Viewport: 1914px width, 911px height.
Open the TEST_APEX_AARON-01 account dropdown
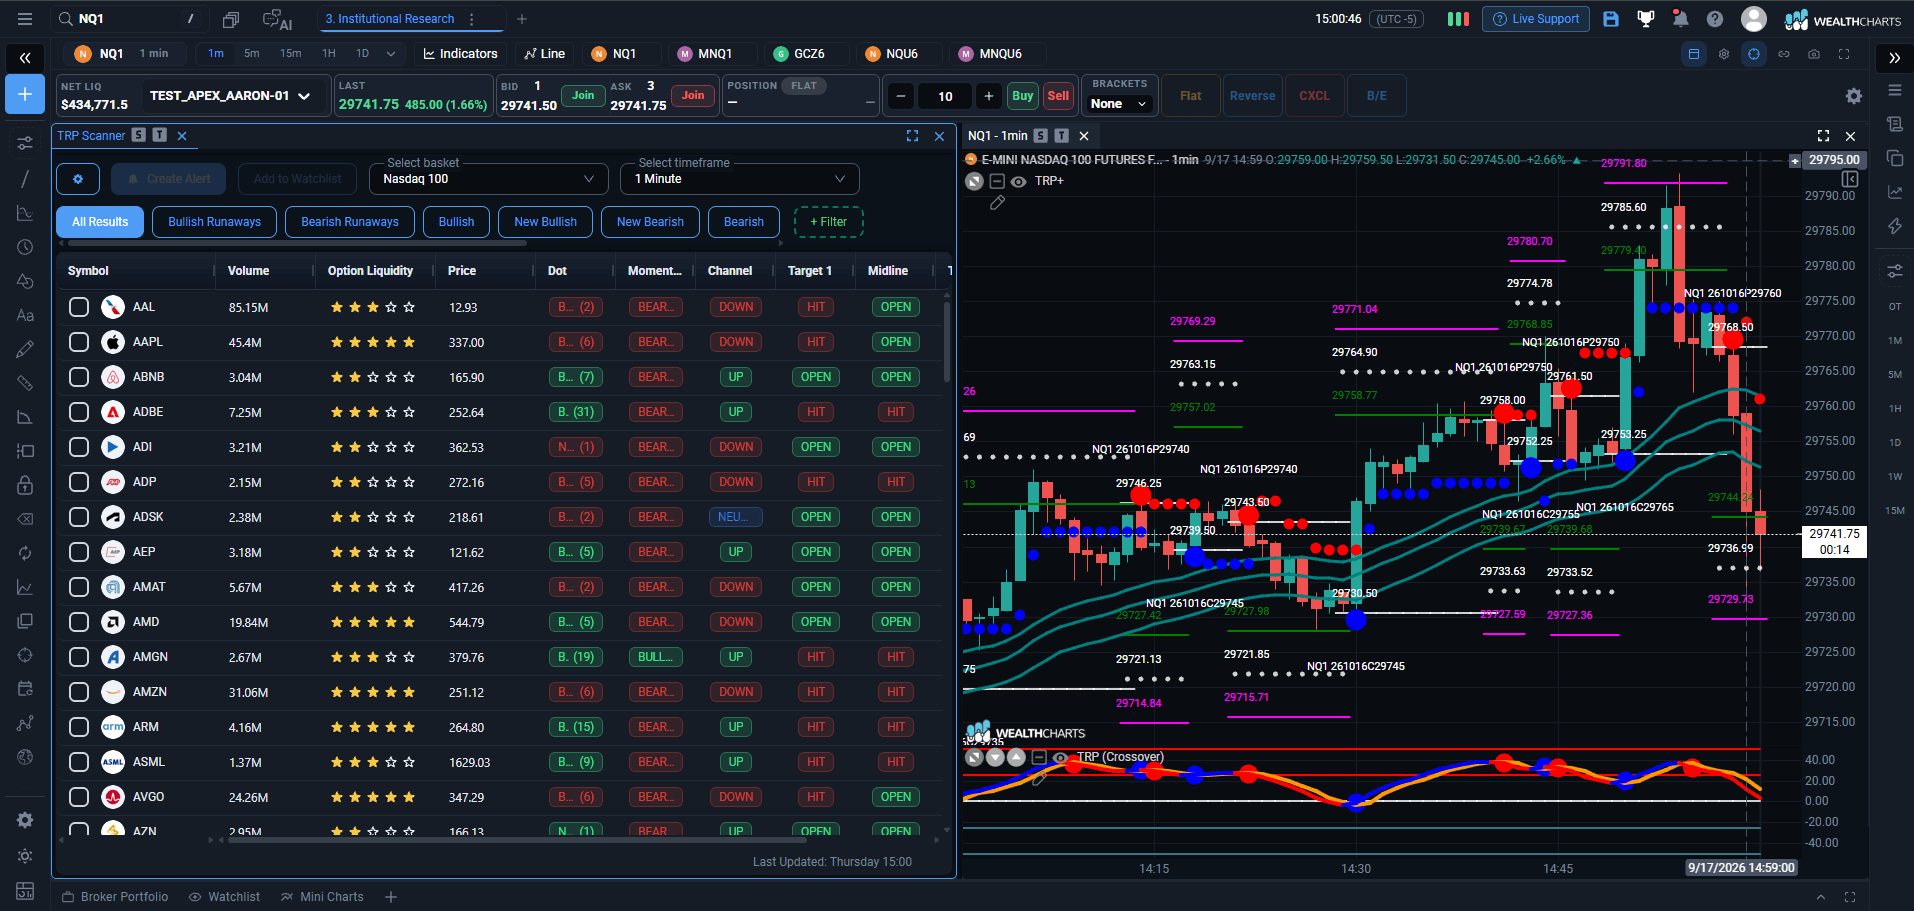[x=230, y=96]
